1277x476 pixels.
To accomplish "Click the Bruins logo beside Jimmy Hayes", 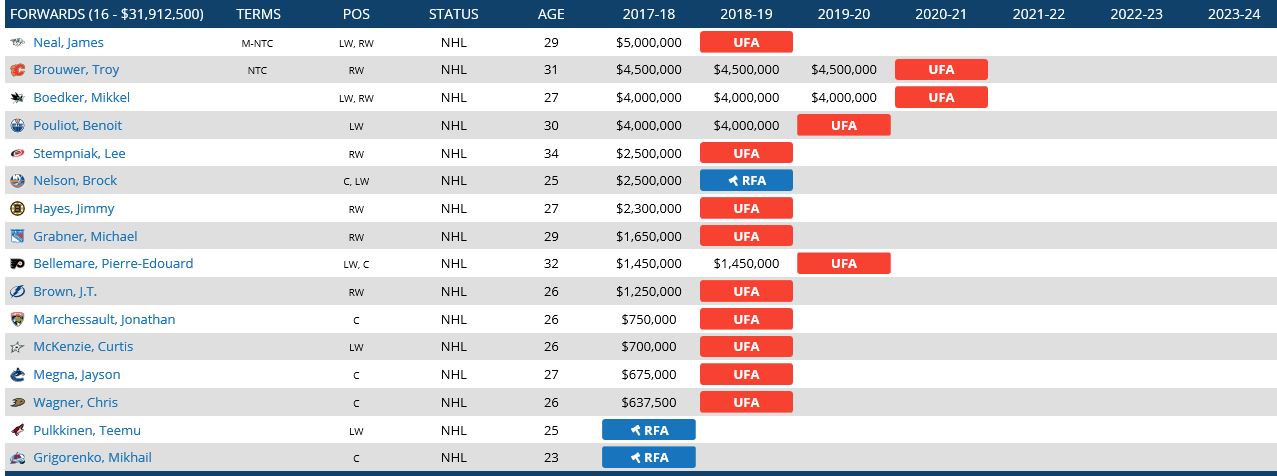I will click(17, 209).
